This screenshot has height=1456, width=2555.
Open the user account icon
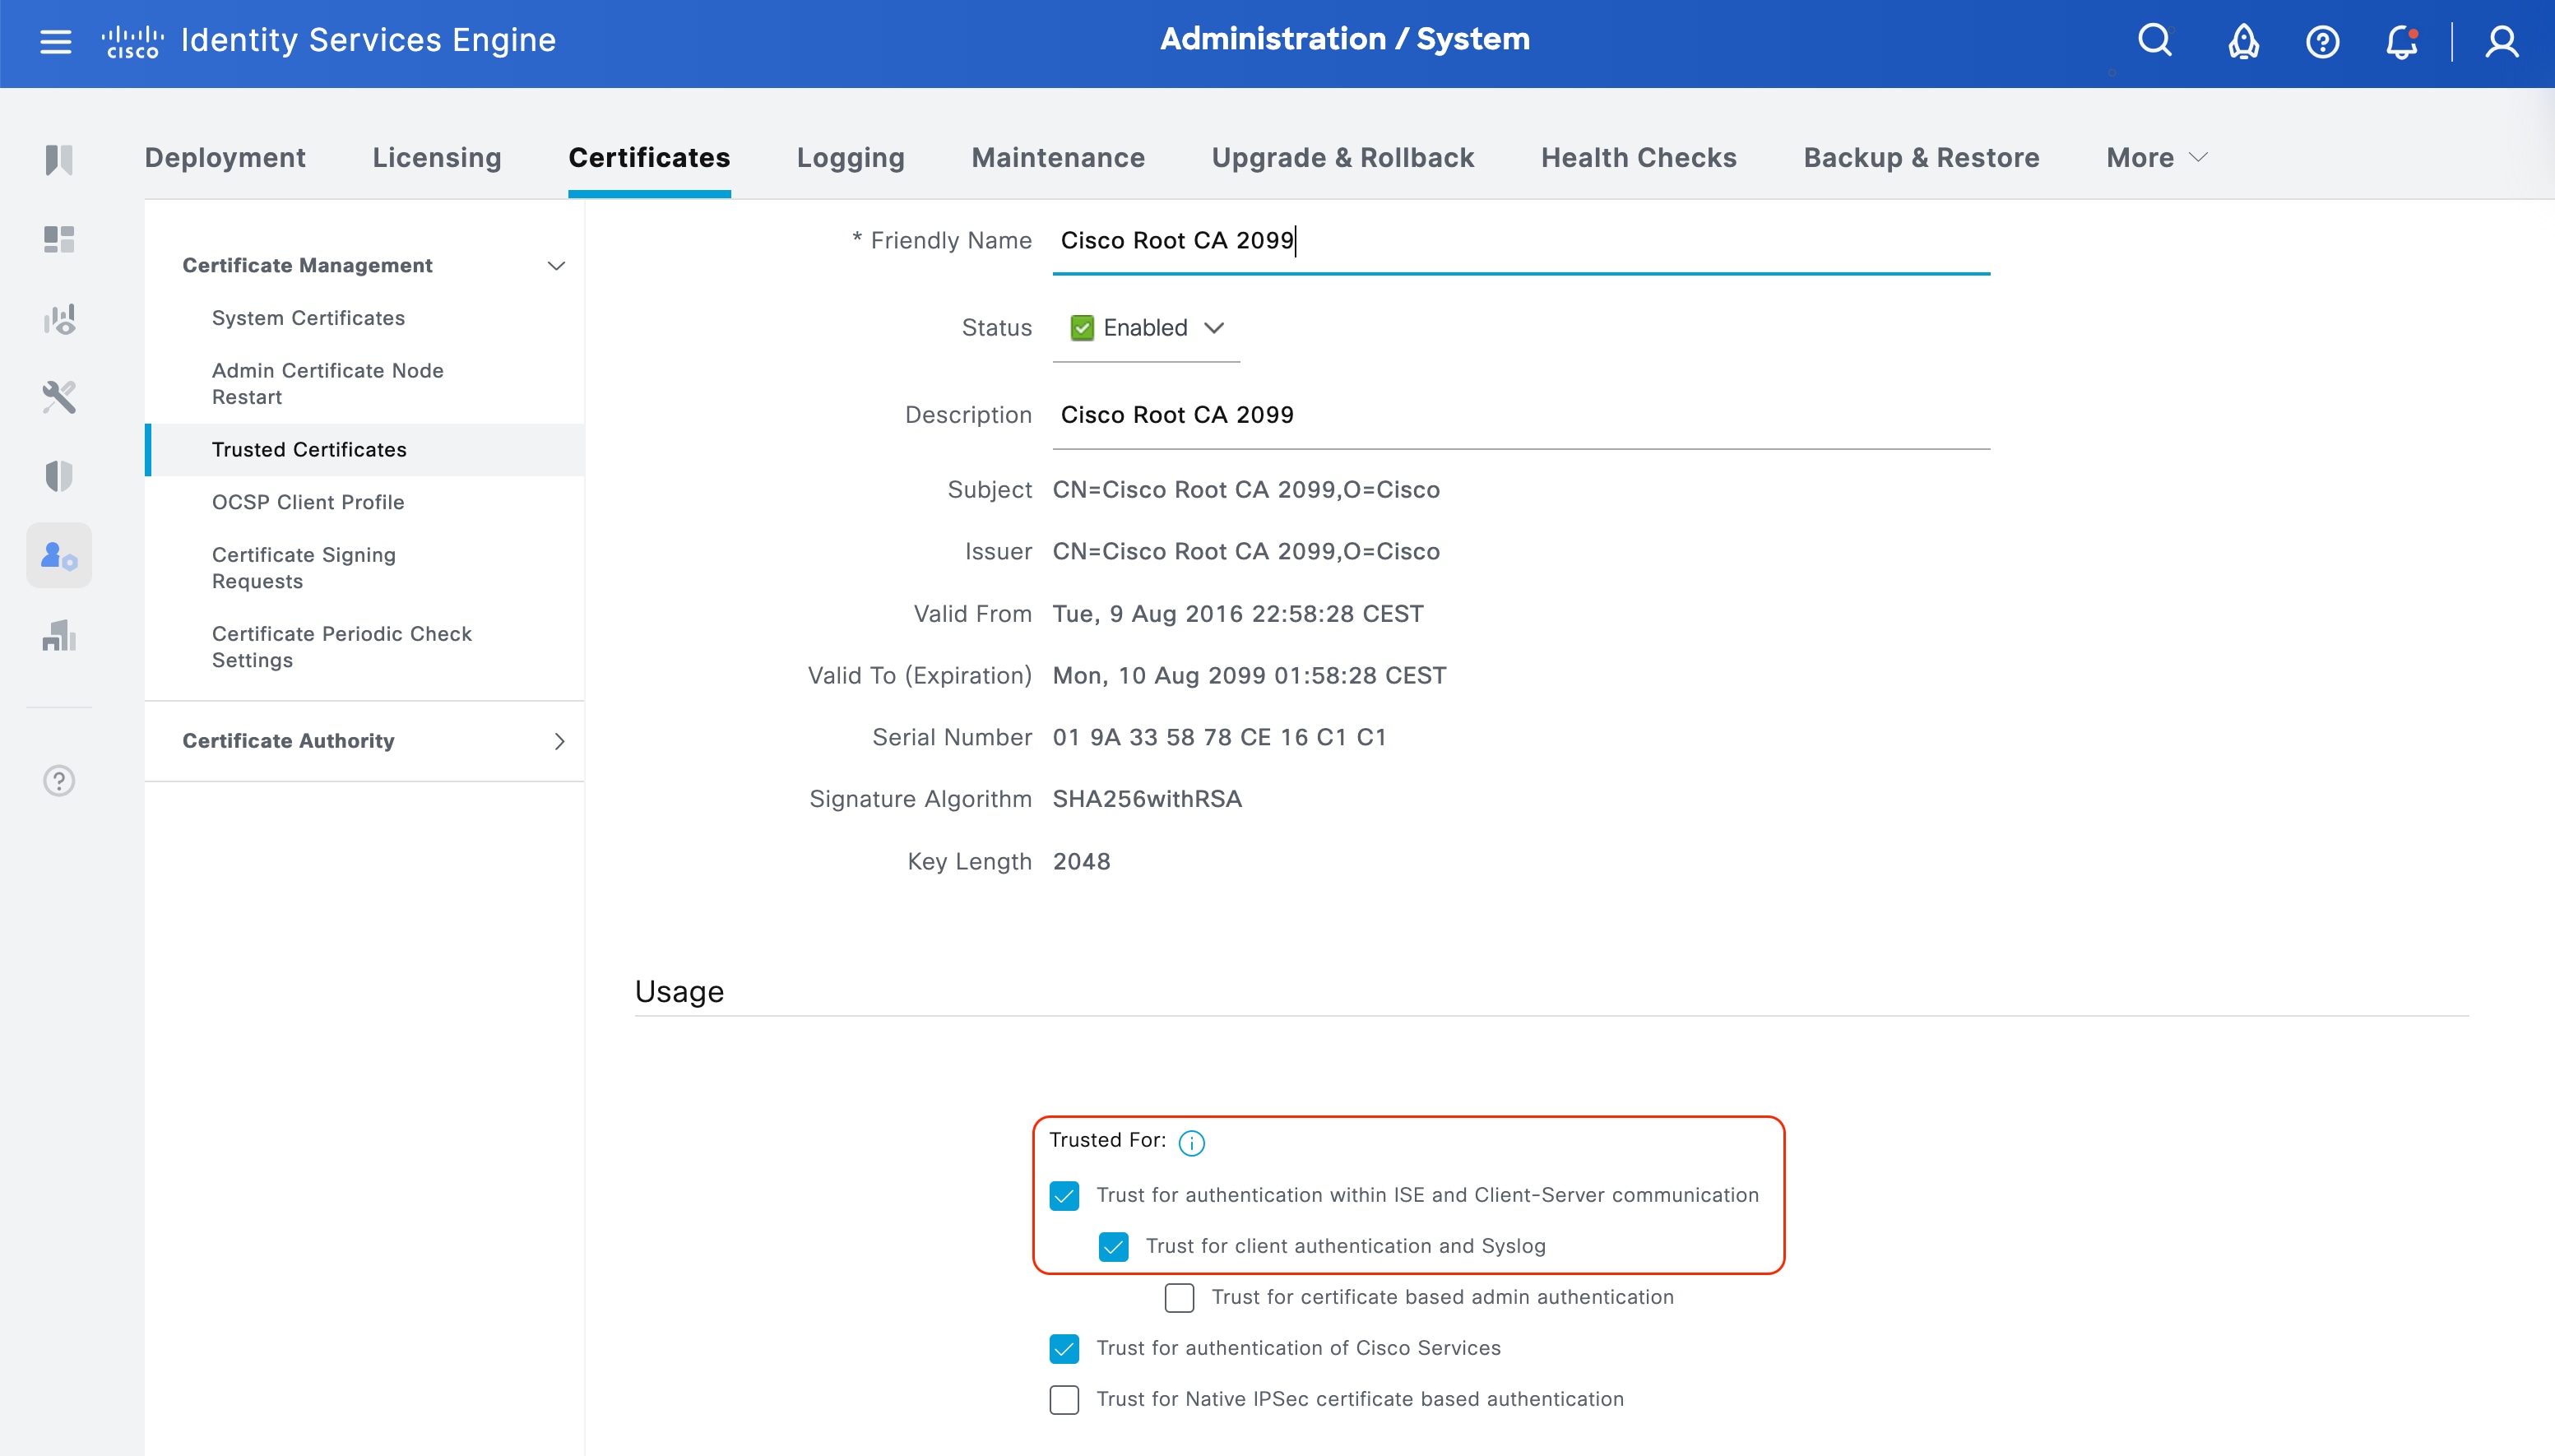(2502, 42)
